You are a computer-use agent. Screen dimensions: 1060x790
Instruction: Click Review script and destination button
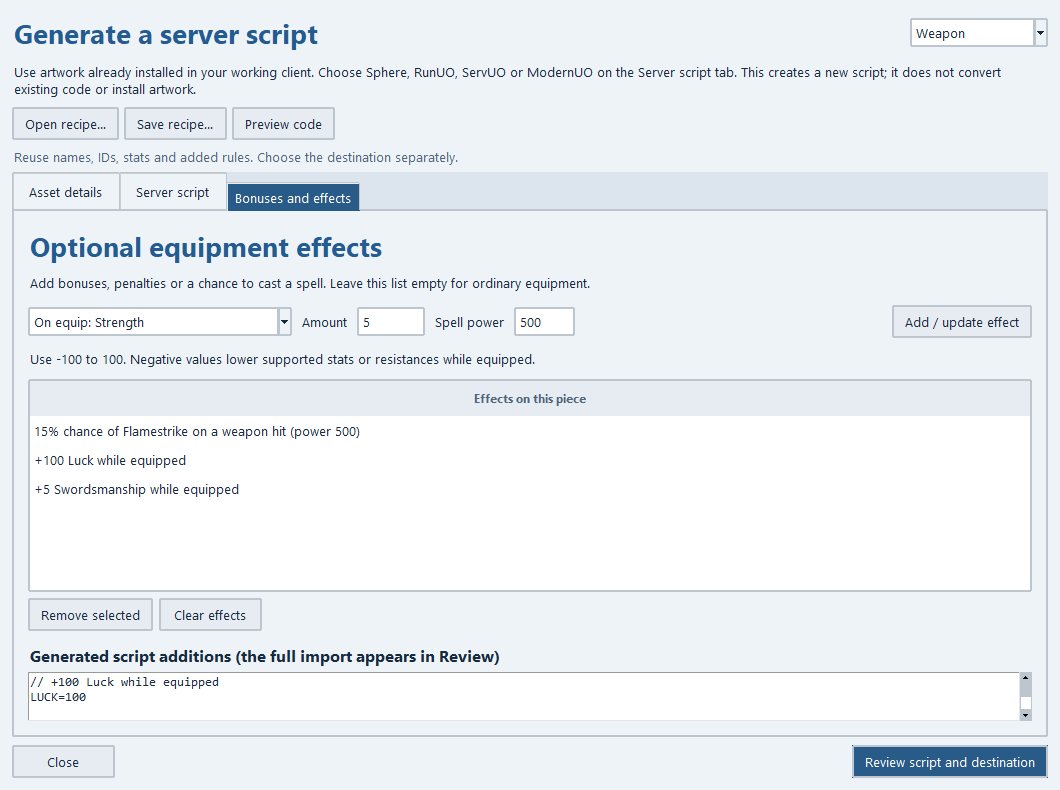click(949, 762)
